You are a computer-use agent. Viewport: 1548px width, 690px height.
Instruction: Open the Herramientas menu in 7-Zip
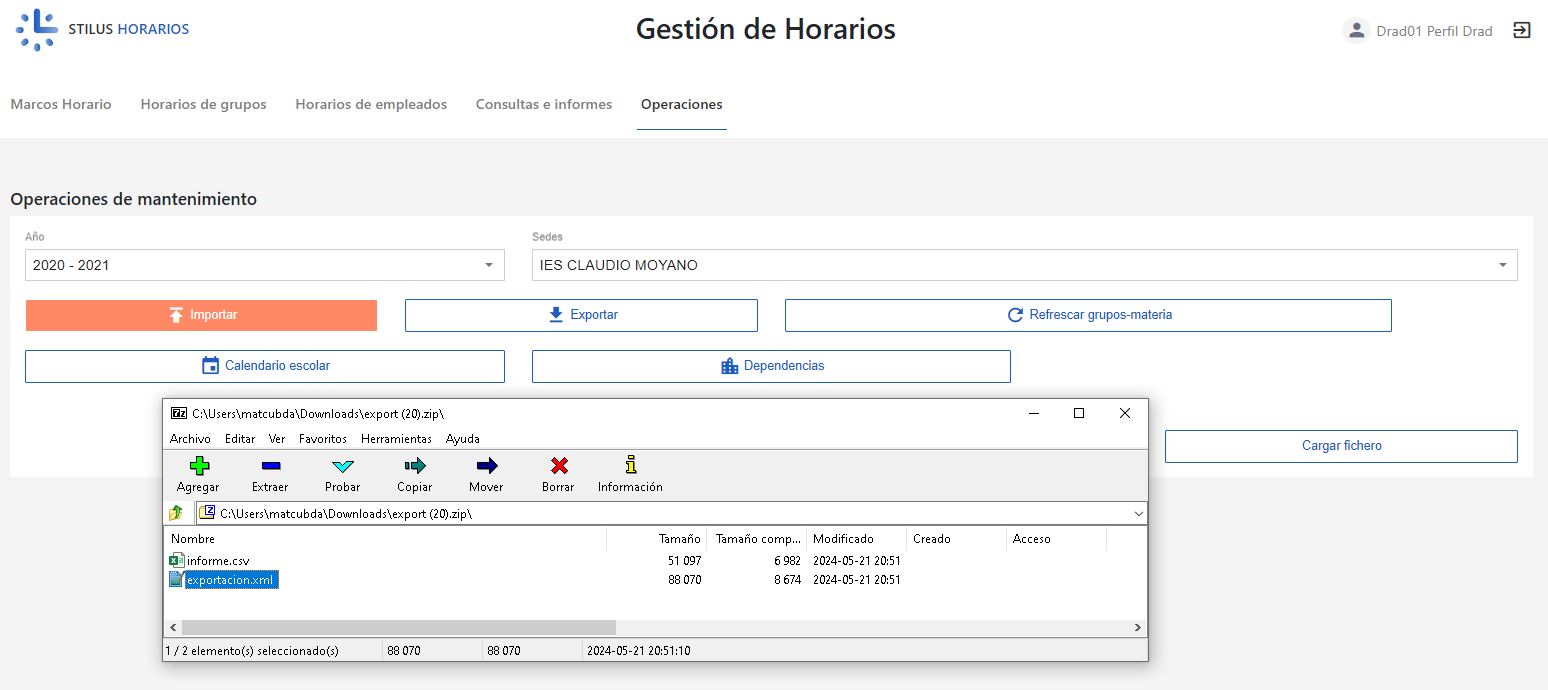(396, 439)
